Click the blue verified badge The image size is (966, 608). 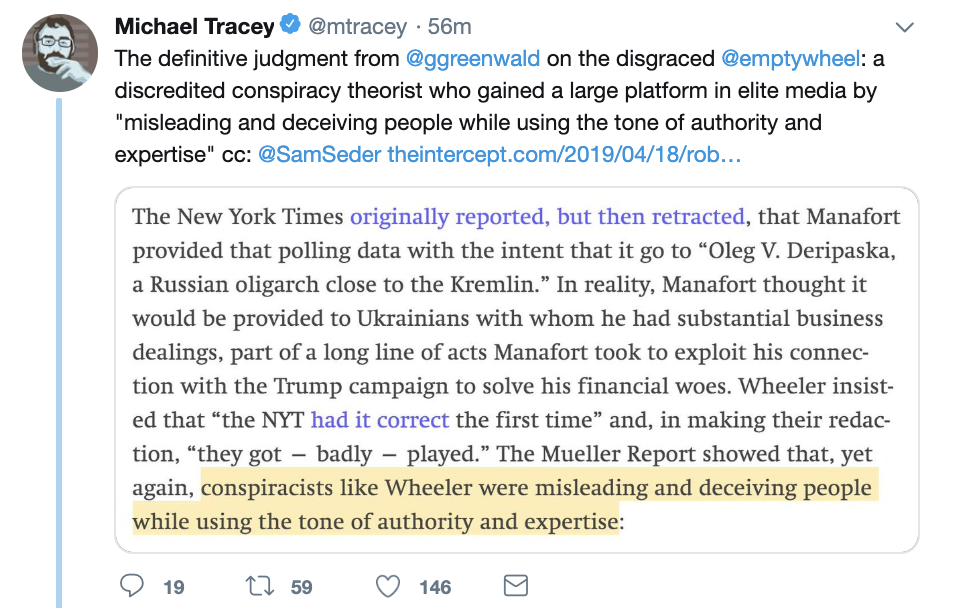[x=290, y=25]
